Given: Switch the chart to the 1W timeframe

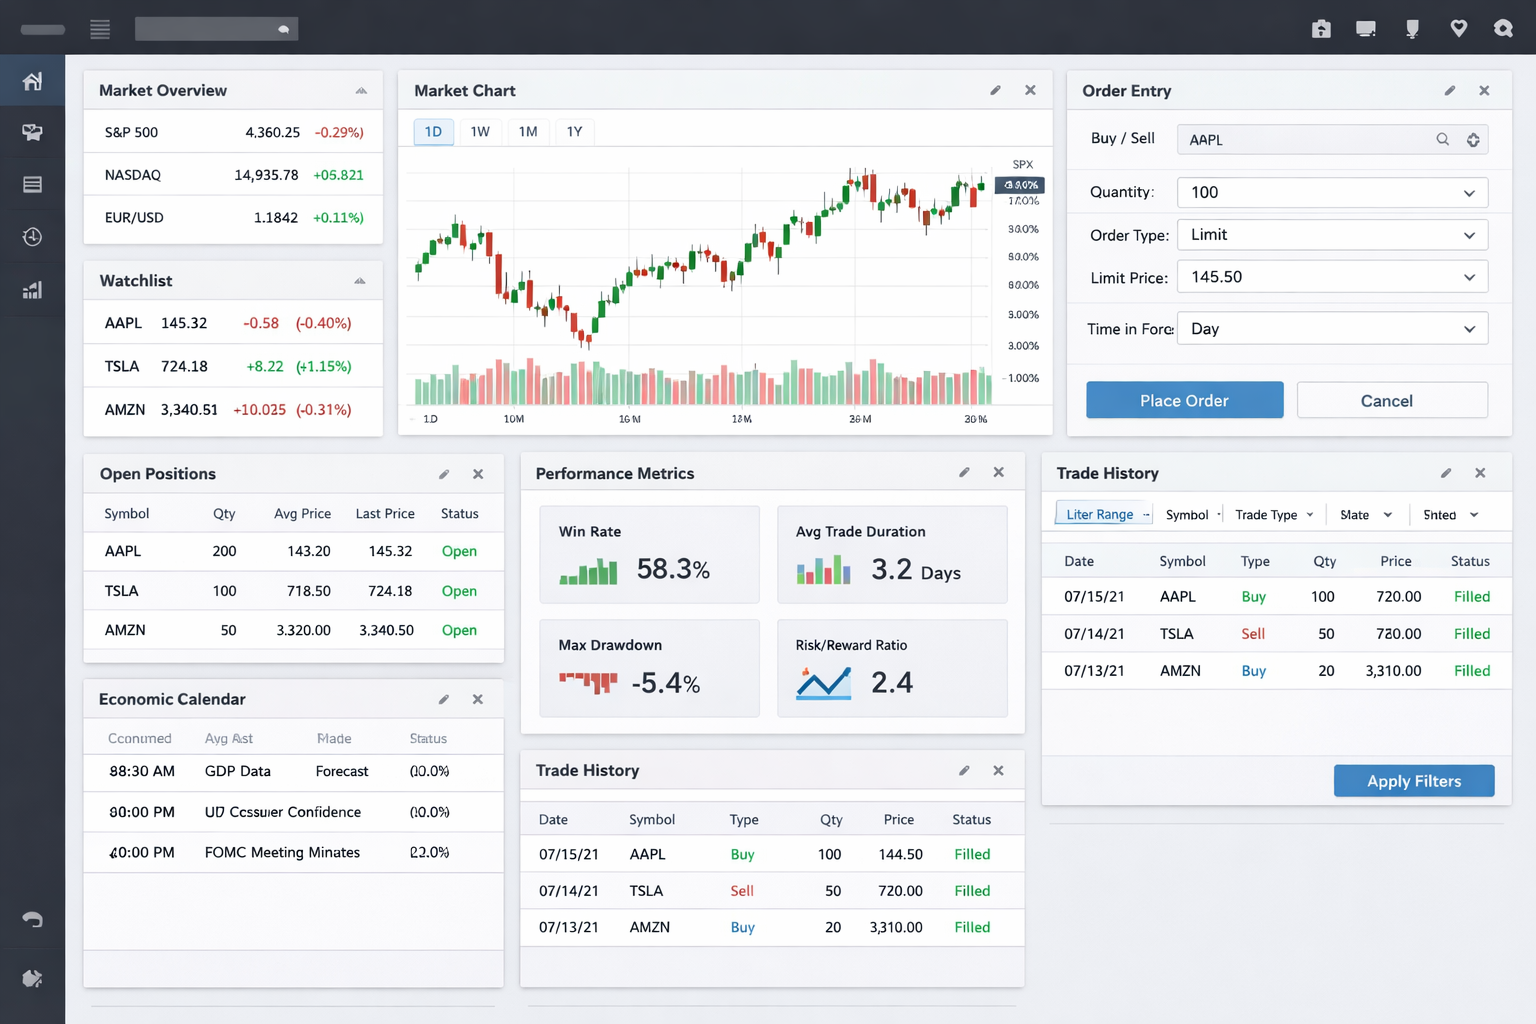Looking at the screenshot, I should coord(480,132).
